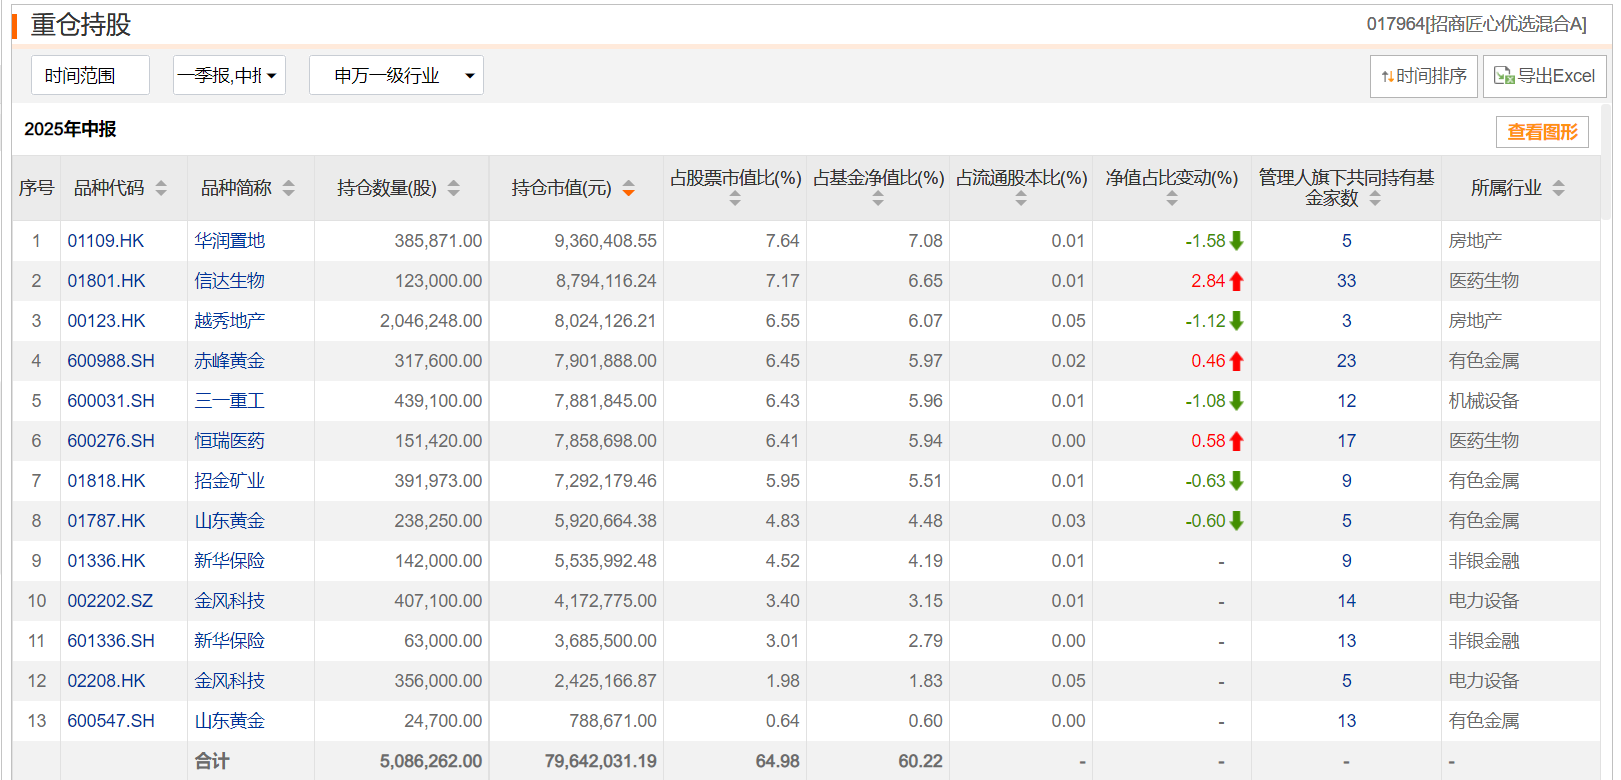Viewport: 1621px width, 780px height.
Task: Open stock code 01818.HK link
Action: point(106,481)
